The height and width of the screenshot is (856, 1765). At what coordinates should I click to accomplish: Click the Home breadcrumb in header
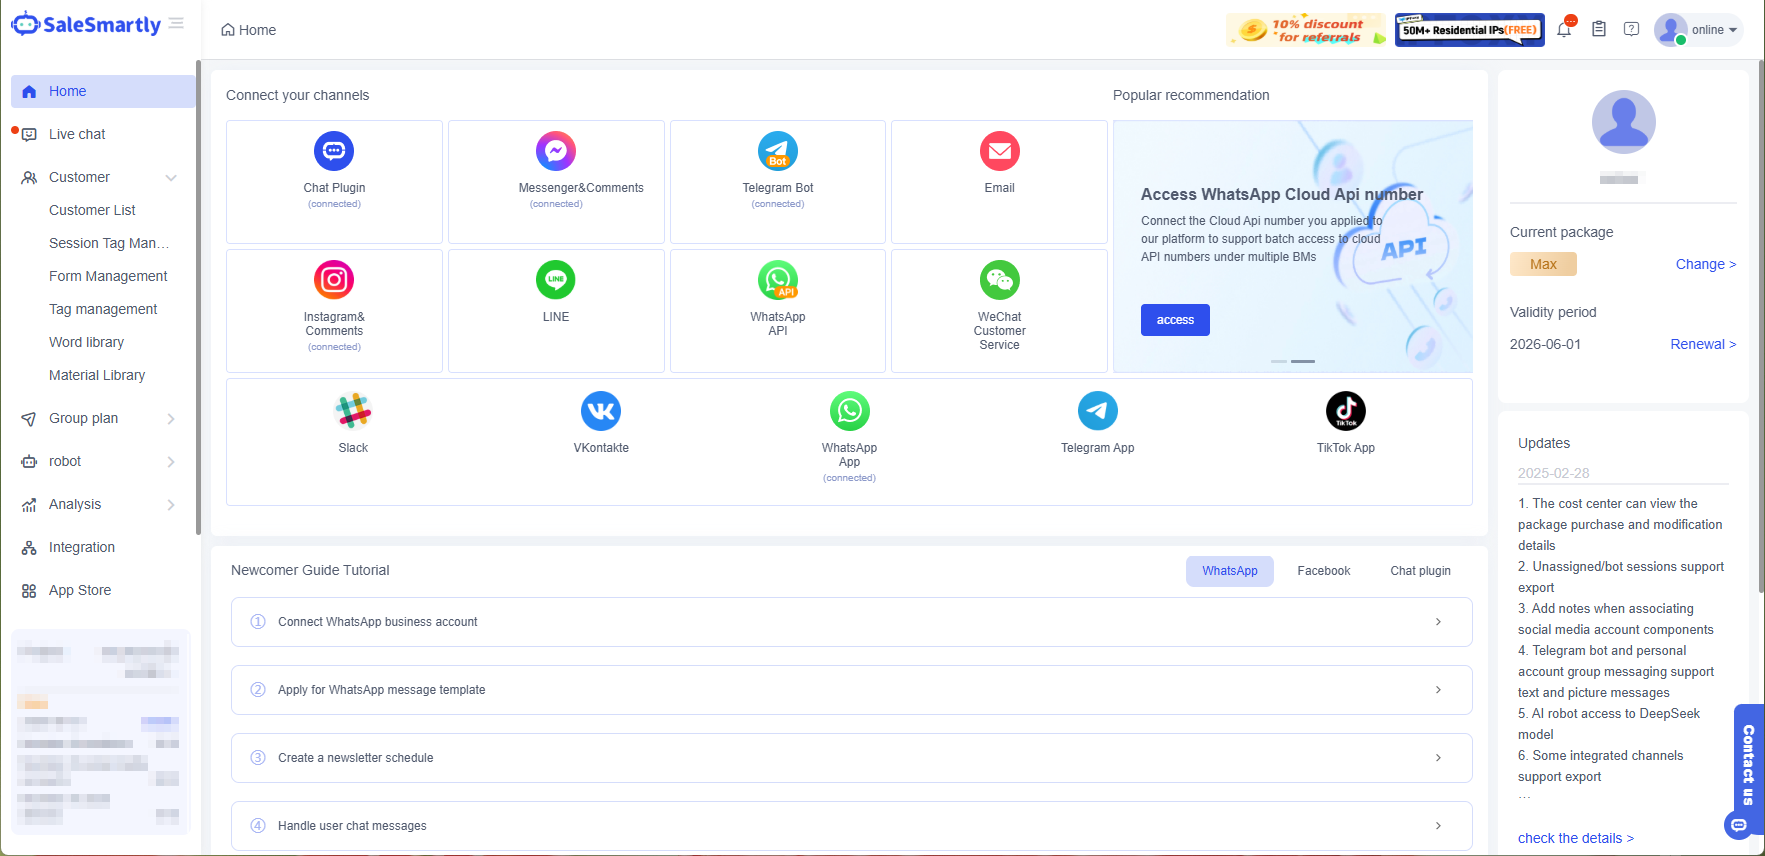coord(248,30)
